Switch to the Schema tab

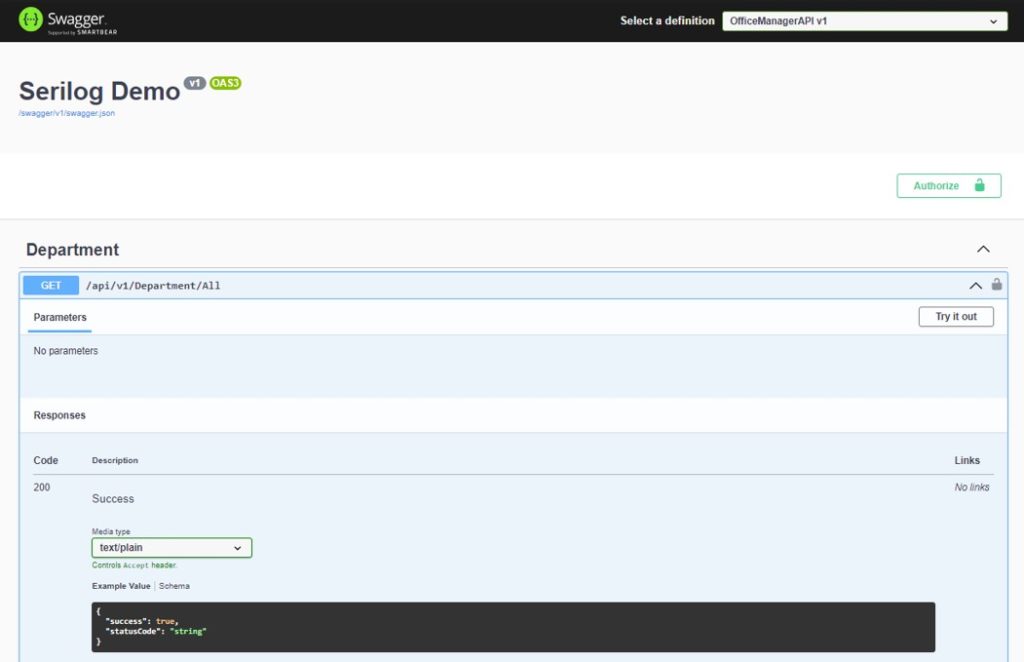pyautogui.click(x=174, y=586)
